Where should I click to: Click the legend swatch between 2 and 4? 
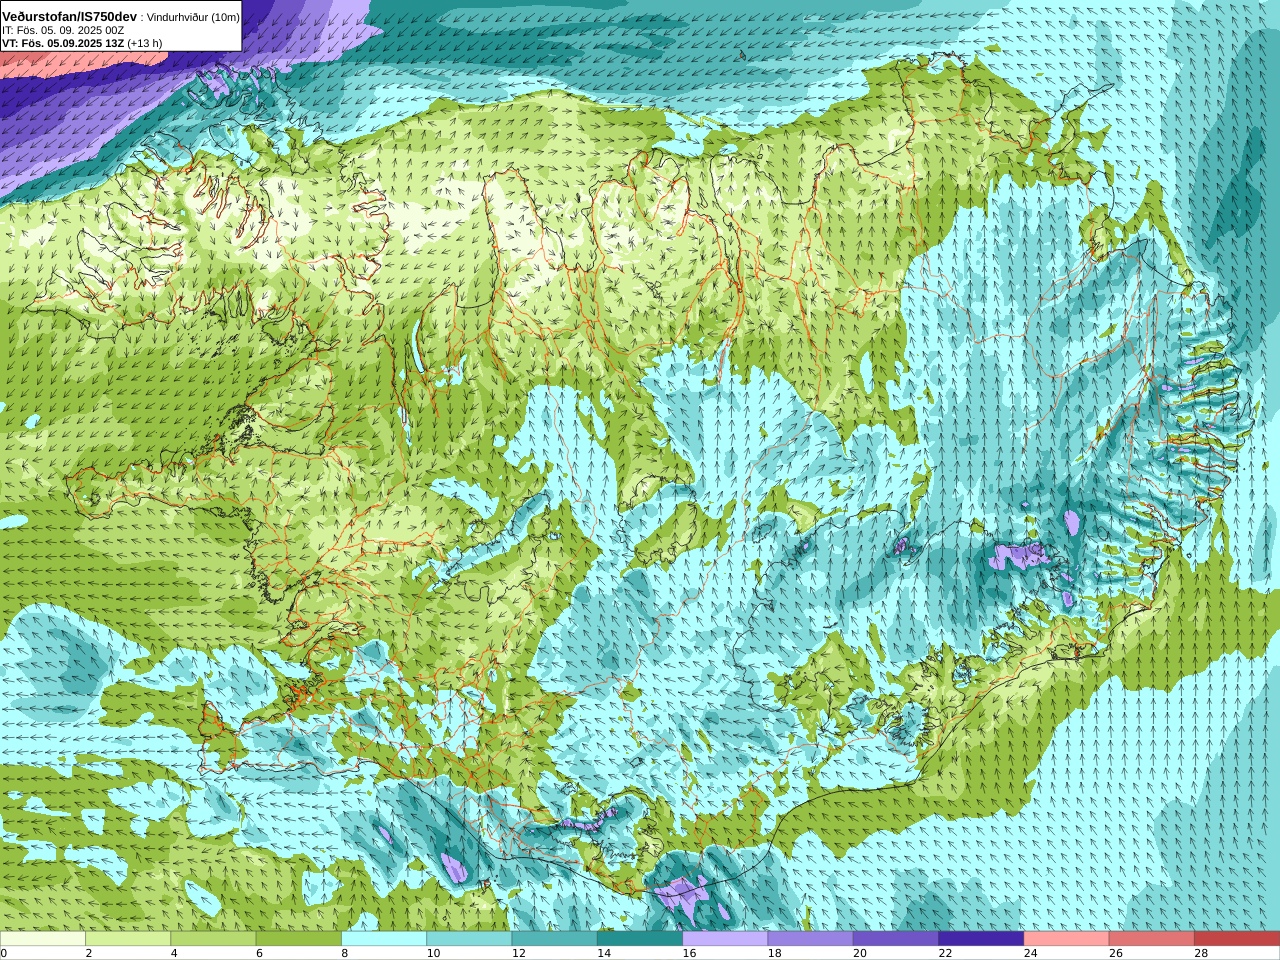(x=128, y=939)
